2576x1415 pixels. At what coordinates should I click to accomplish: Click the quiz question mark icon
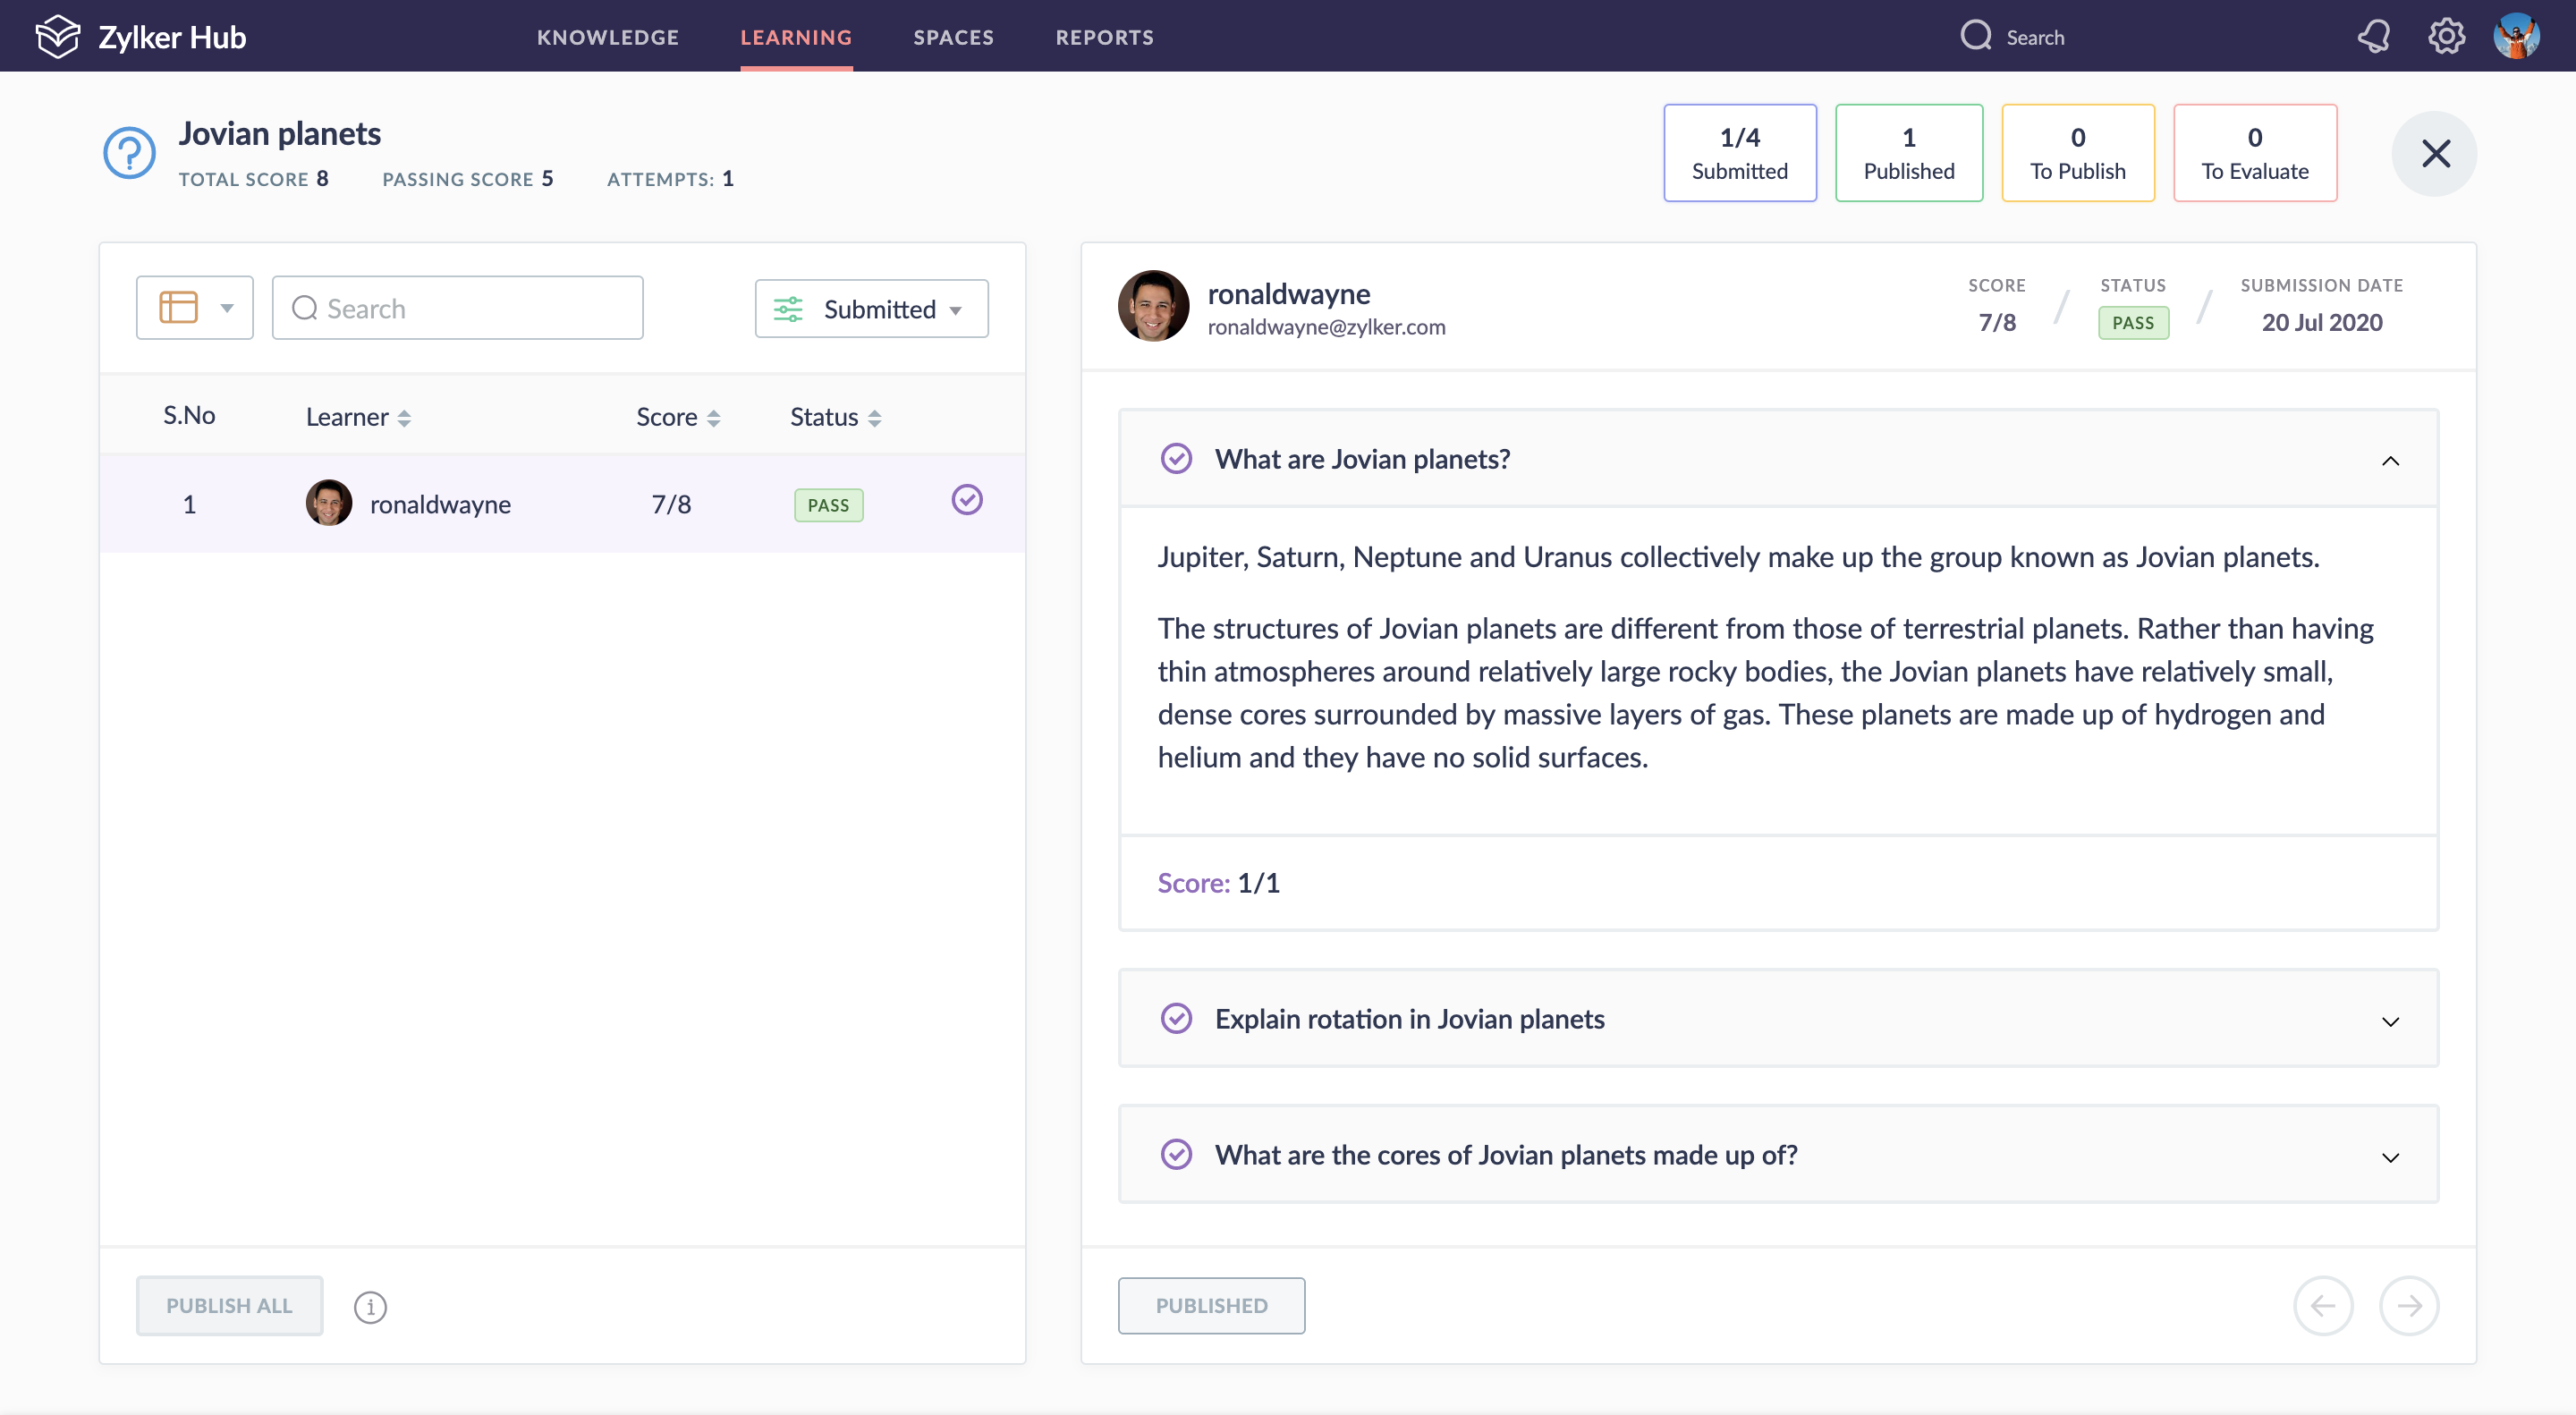pyautogui.click(x=130, y=153)
